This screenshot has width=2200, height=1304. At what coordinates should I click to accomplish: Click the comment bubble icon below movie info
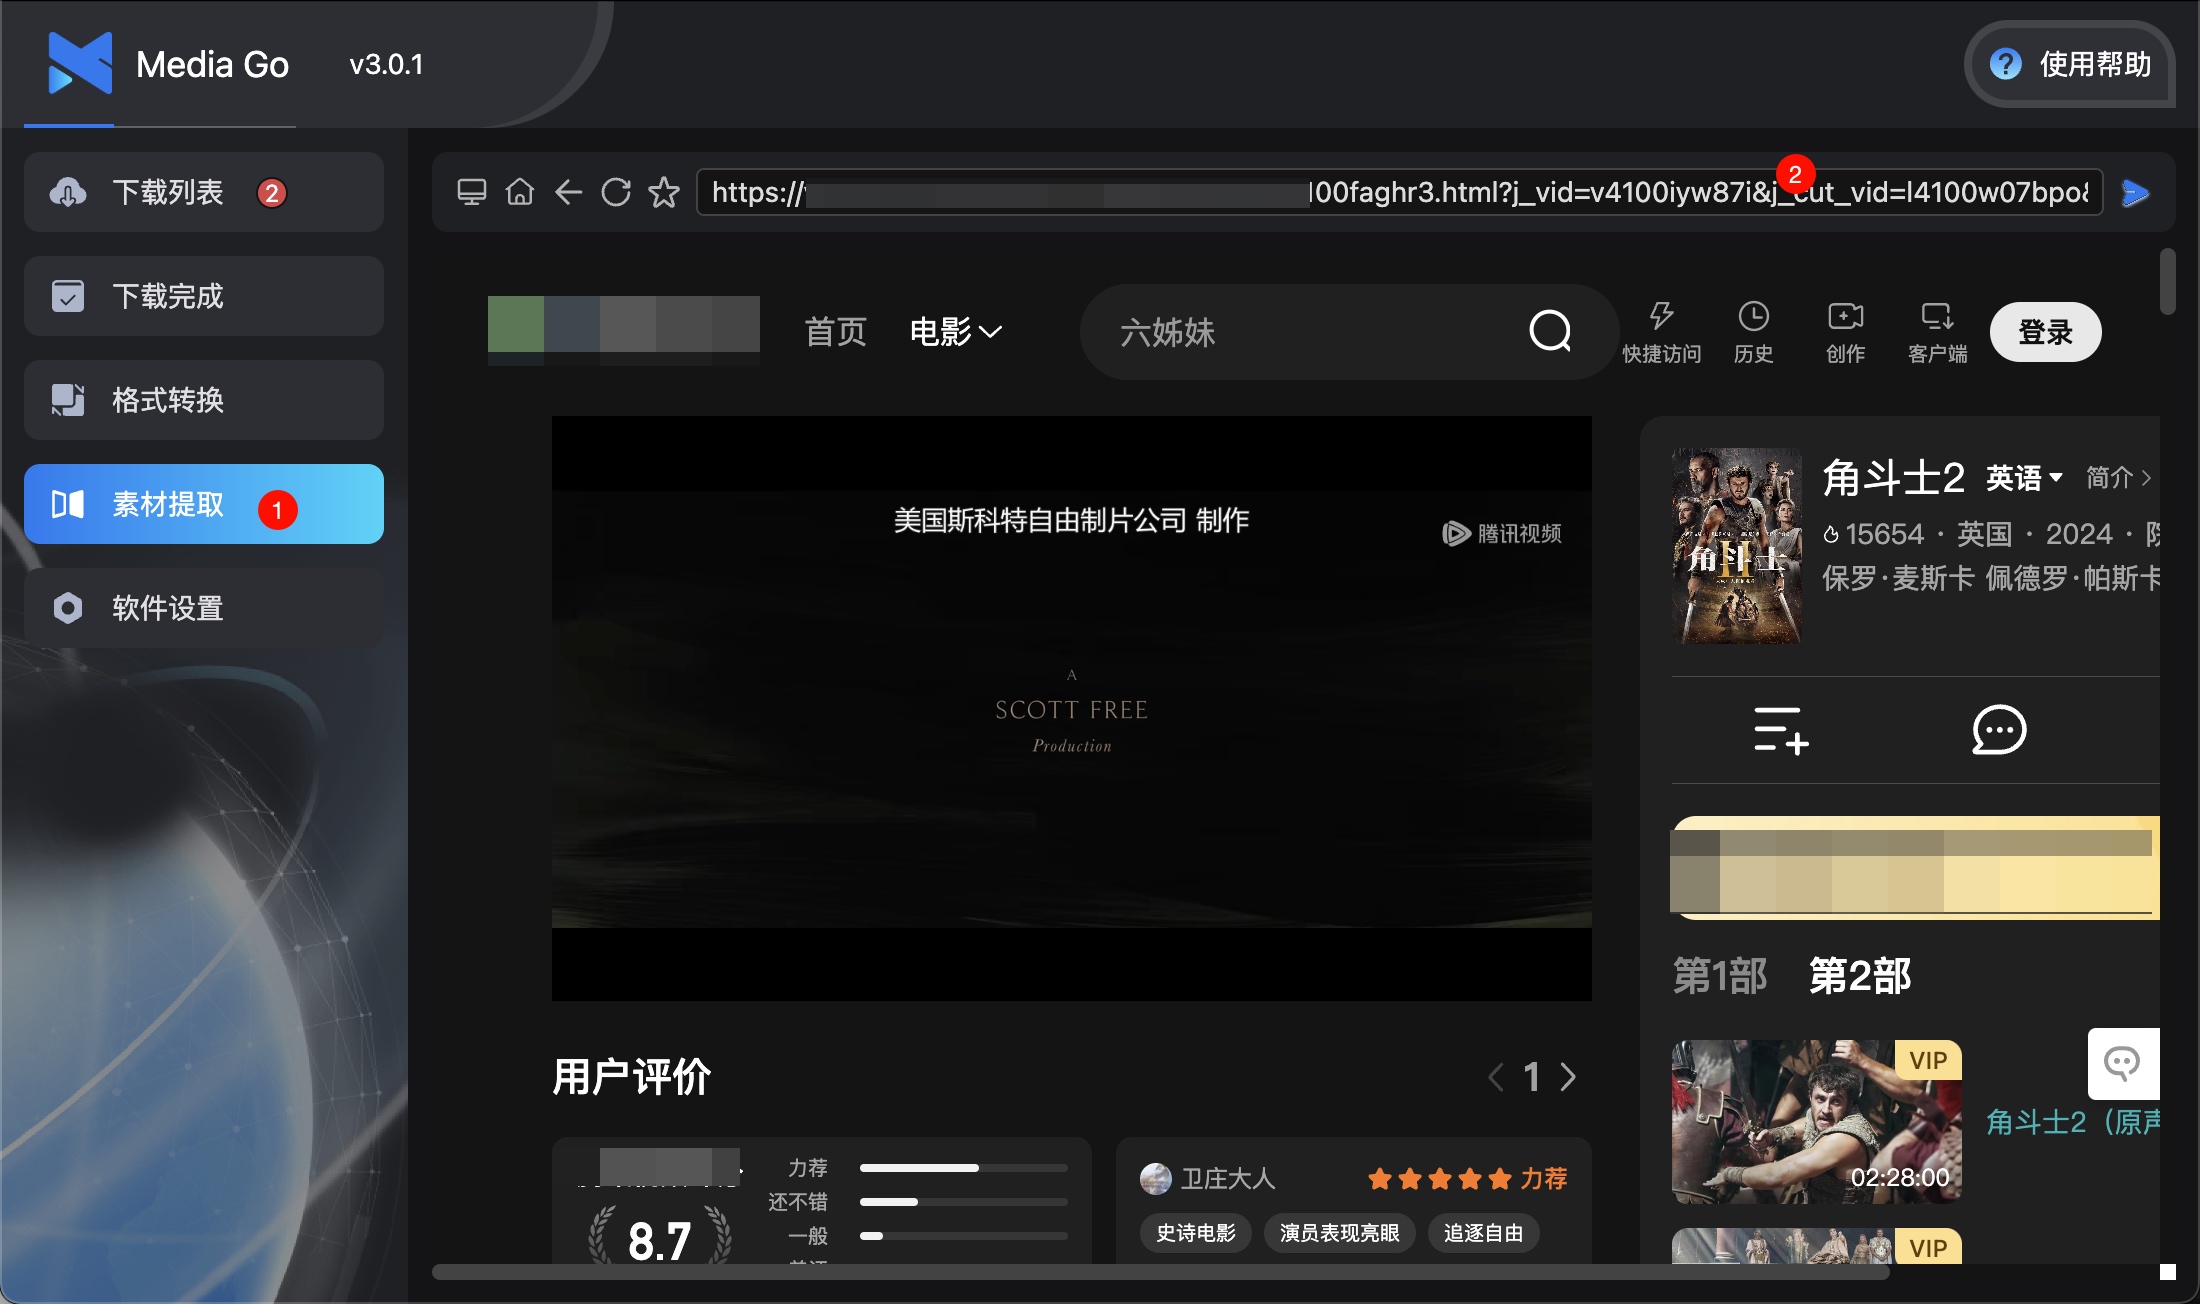pos(1996,730)
